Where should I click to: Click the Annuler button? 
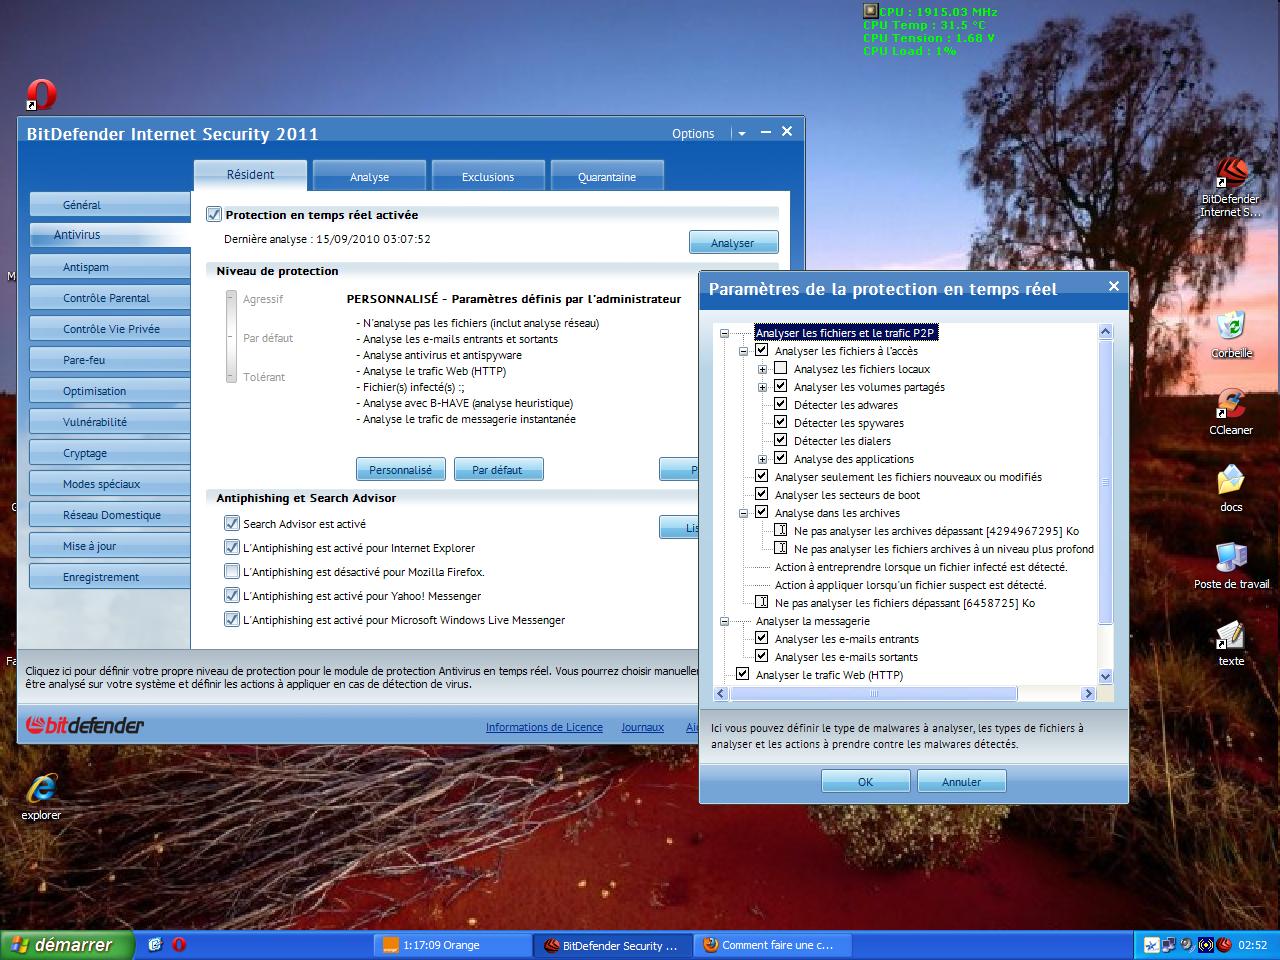point(961,782)
